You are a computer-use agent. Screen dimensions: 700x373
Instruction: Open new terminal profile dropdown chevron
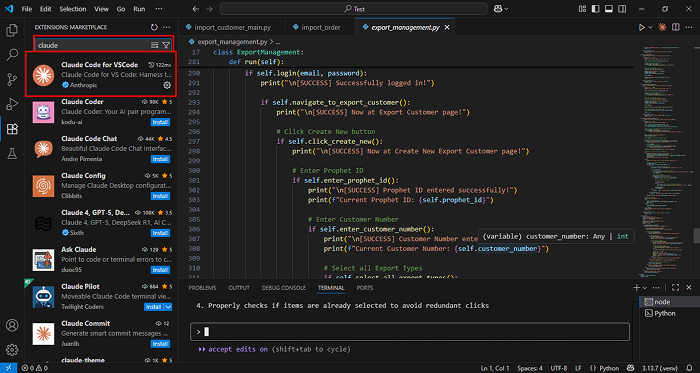click(x=645, y=288)
